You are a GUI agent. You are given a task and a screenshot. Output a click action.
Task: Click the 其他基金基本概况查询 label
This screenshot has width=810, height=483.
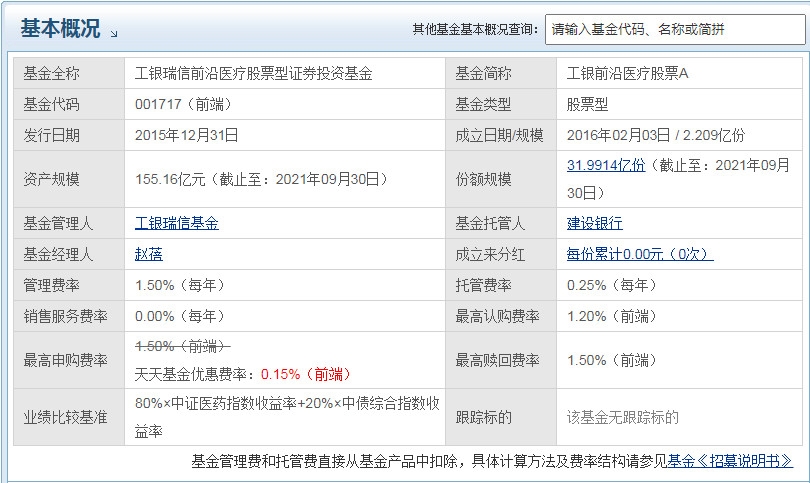[475, 30]
